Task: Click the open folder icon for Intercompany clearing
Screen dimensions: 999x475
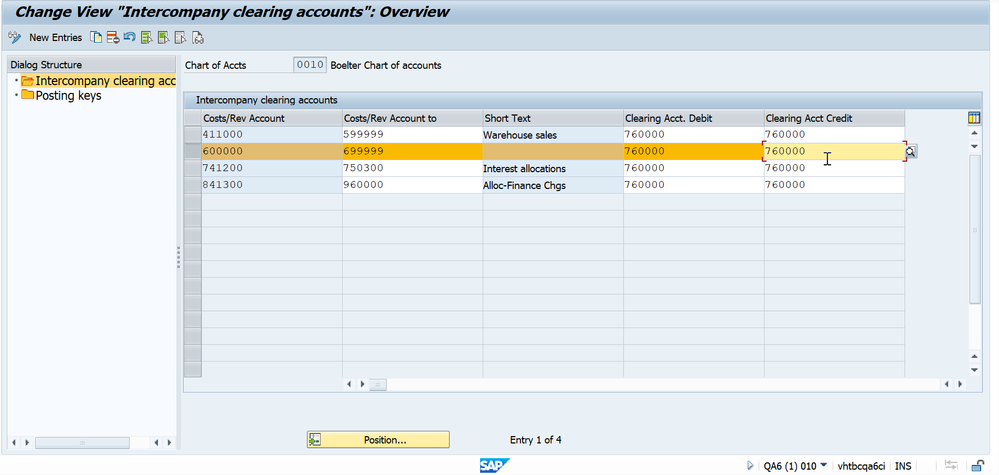Action: [27, 81]
